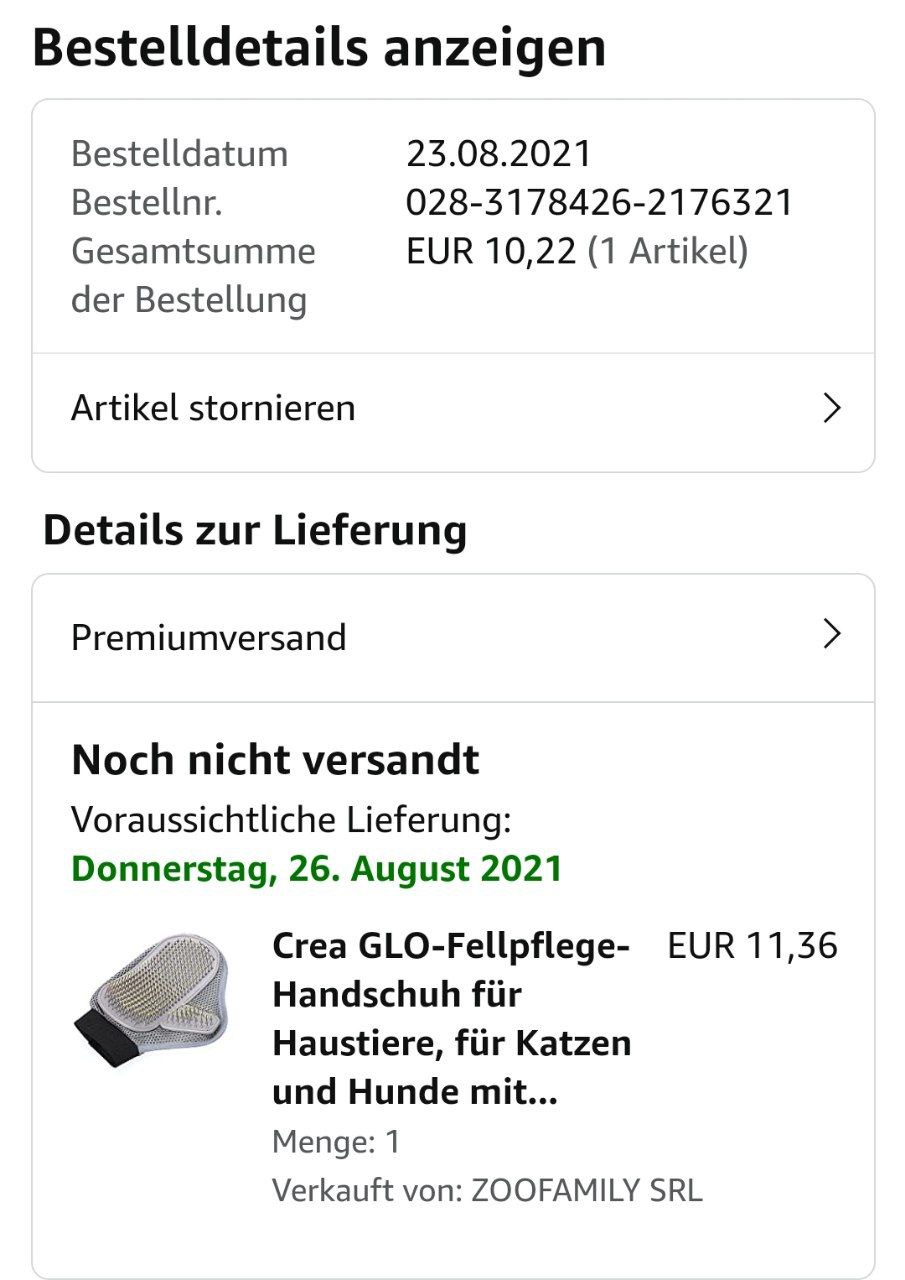The height and width of the screenshot is (1280, 905).
Task: Tap the Bestelldatum value 23.08.2021
Action: pyautogui.click(x=499, y=154)
